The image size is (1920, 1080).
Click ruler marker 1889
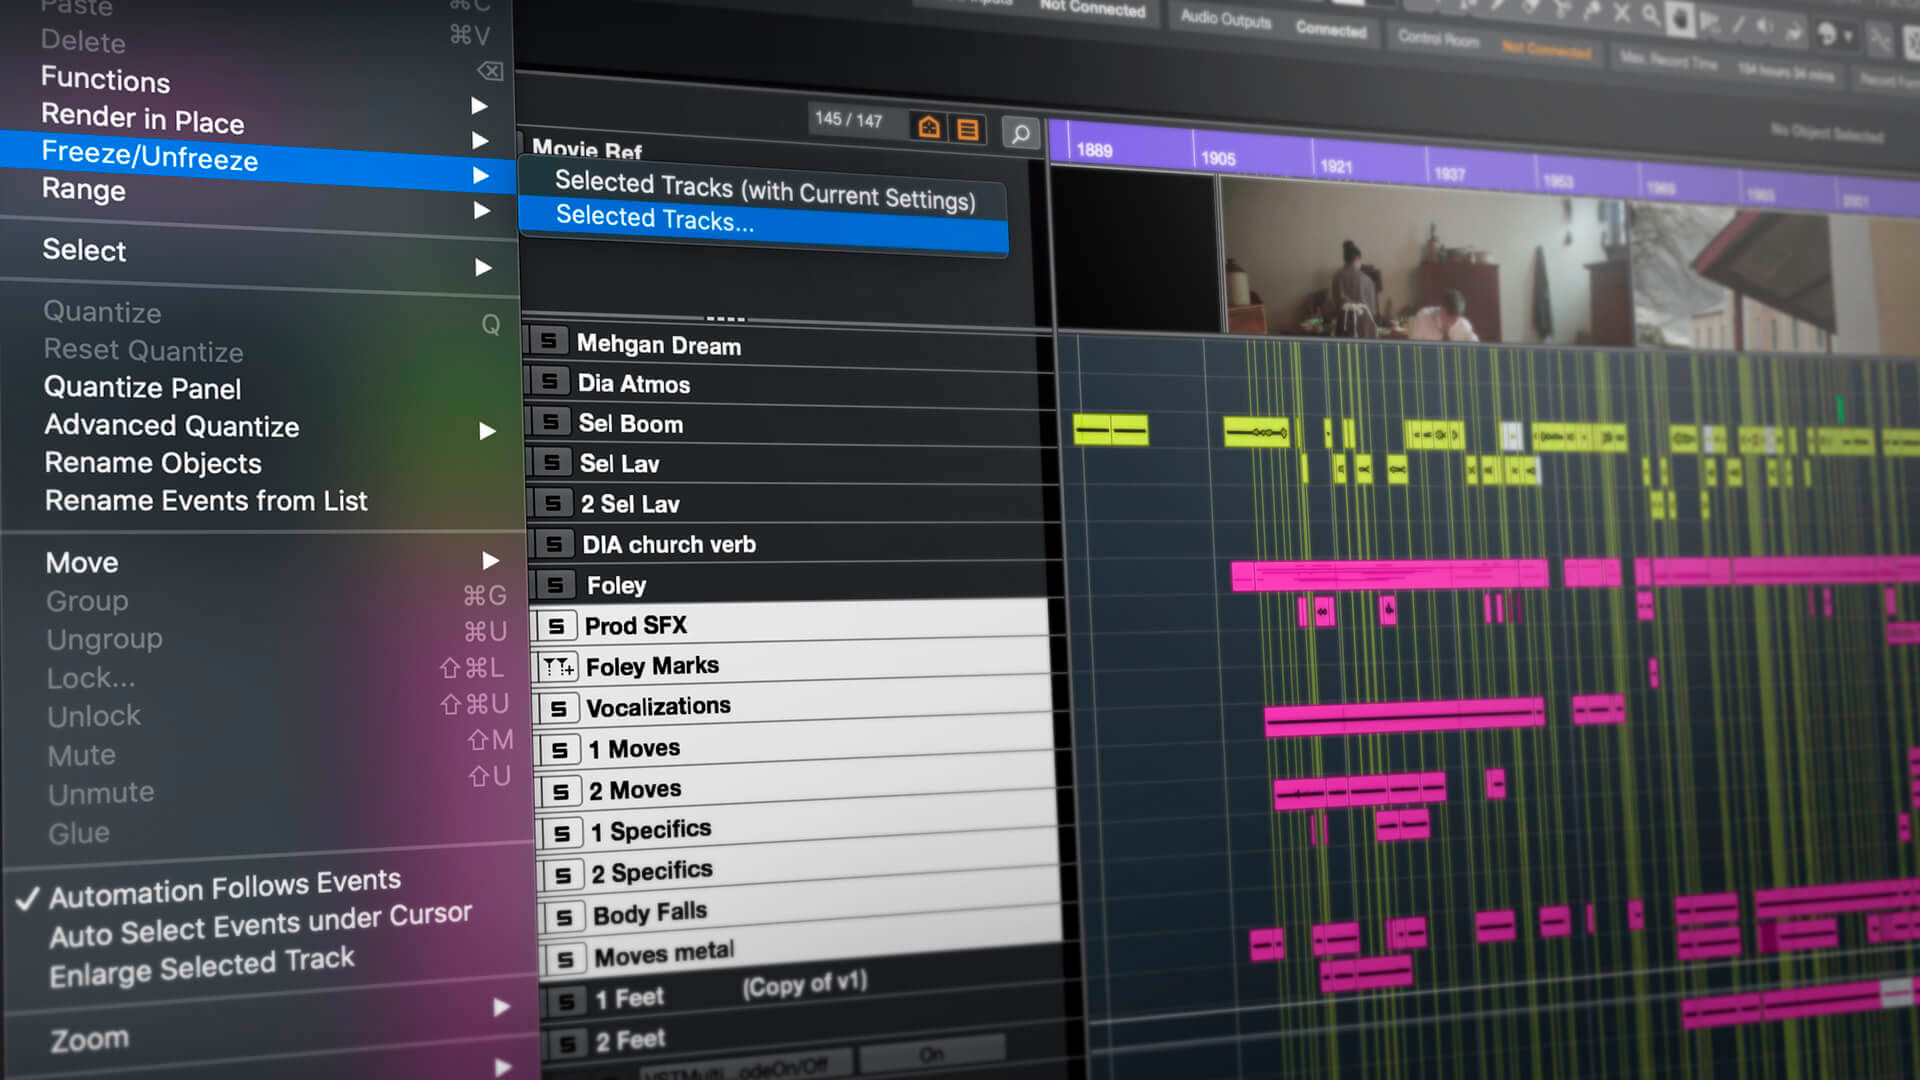click(1094, 150)
